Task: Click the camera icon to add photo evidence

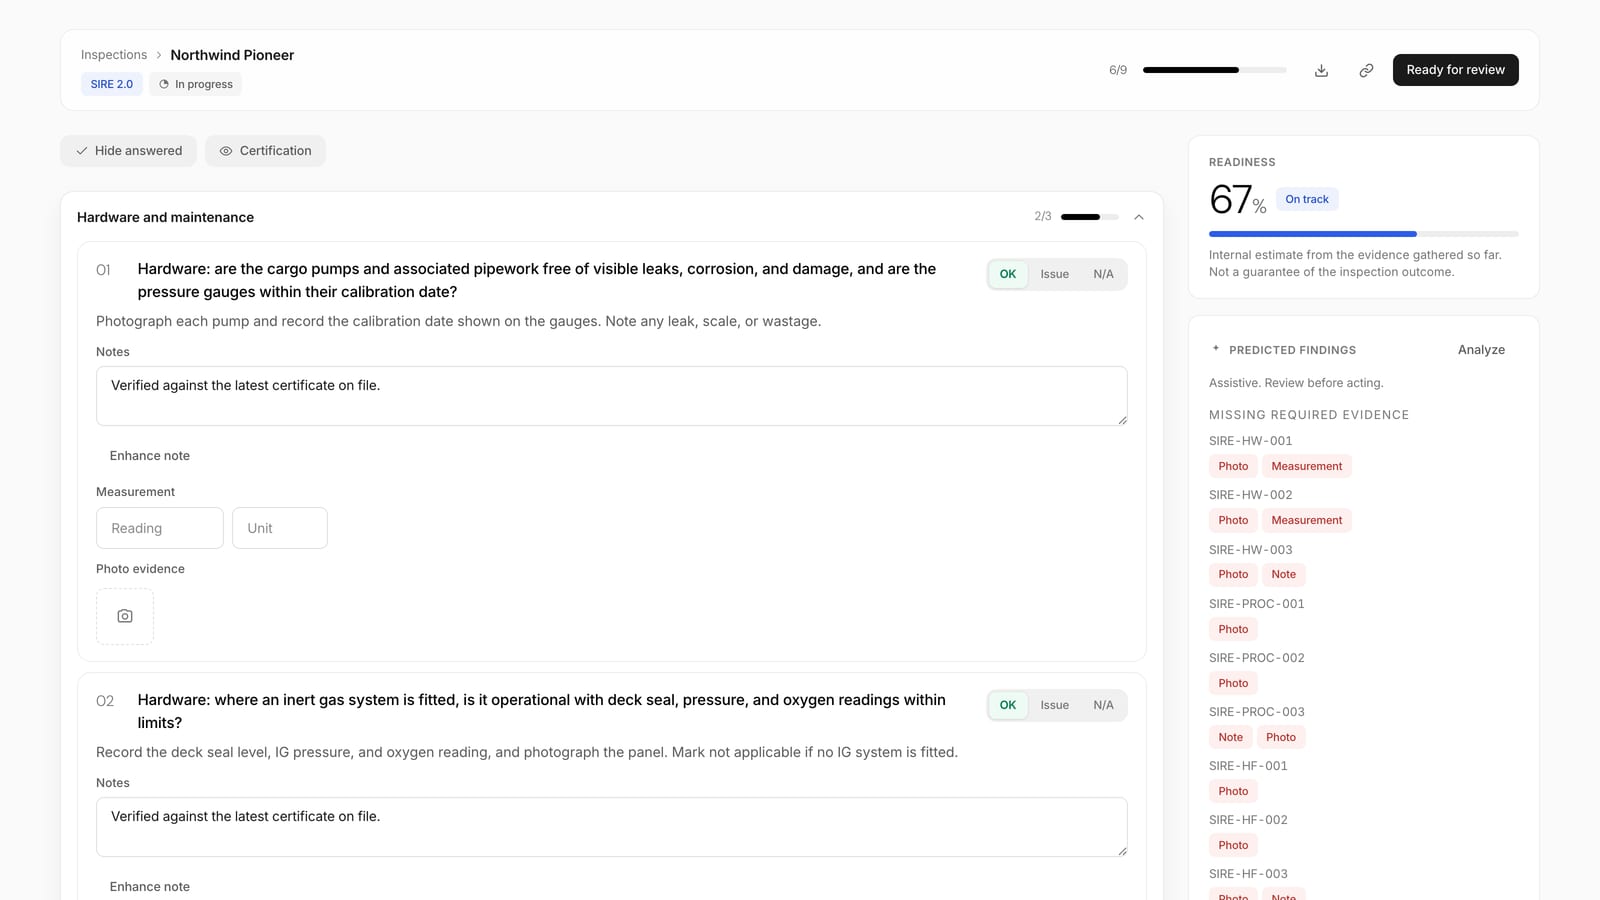Action: pyautogui.click(x=125, y=616)
